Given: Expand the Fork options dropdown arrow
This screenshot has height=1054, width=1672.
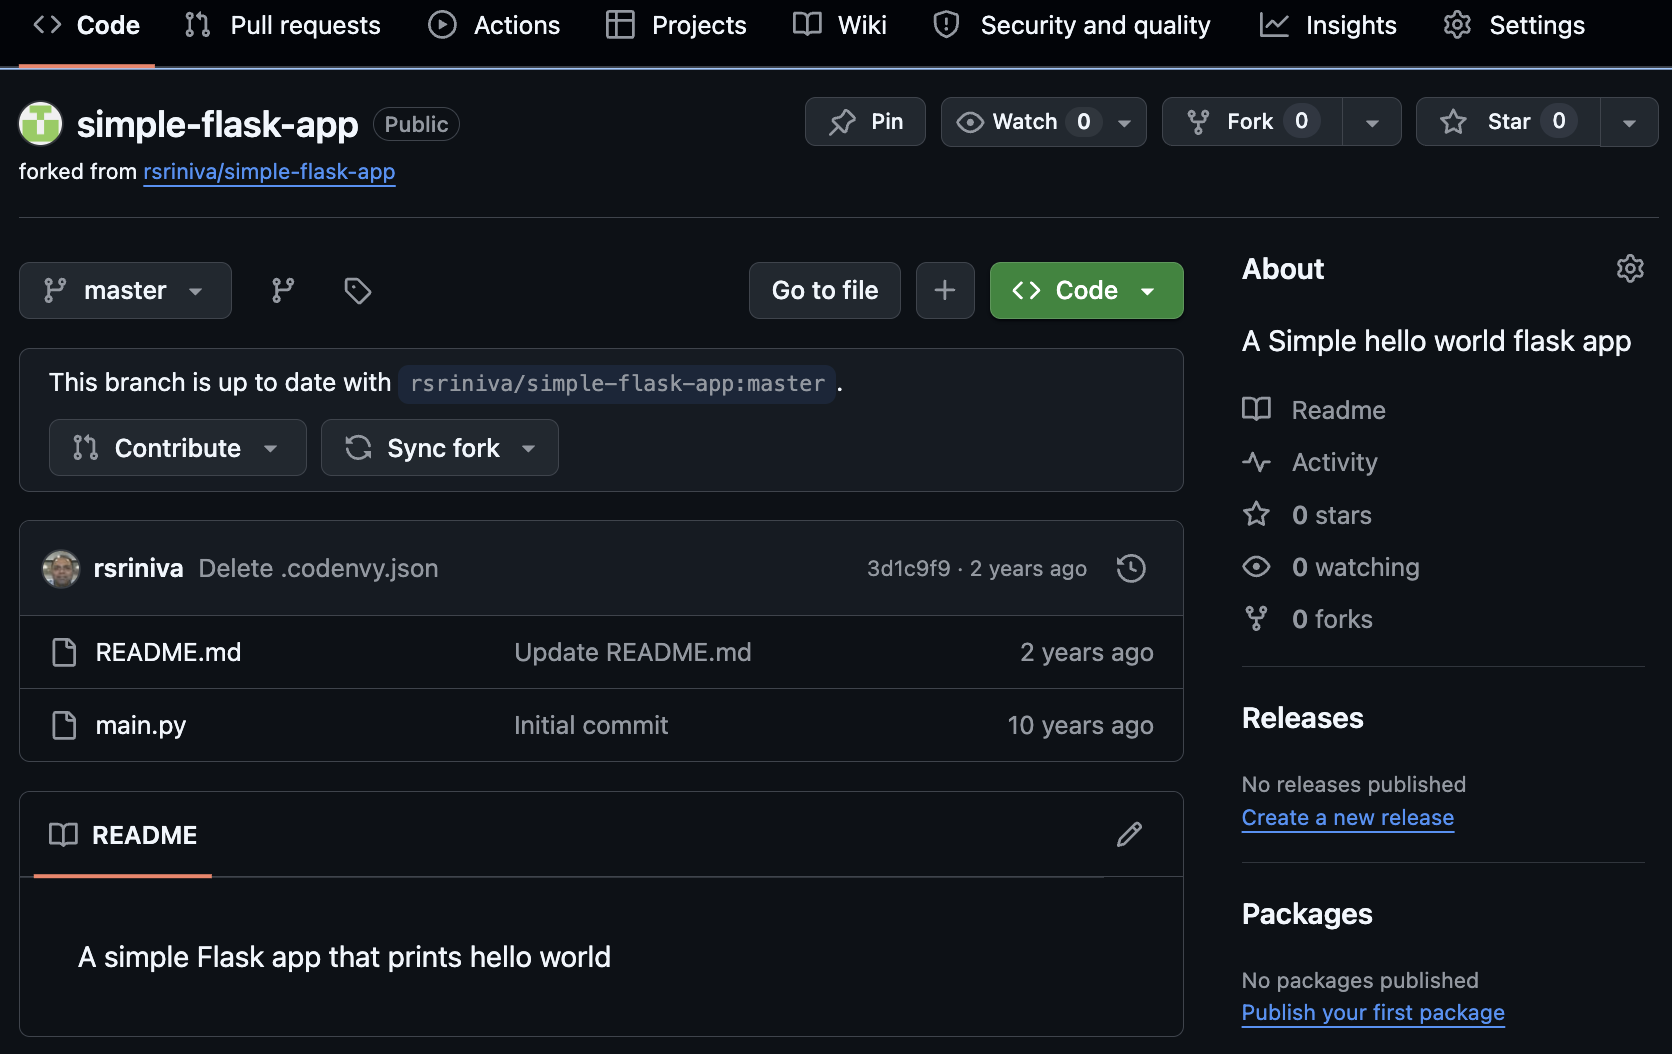Looking at the screenshot, I should click(1372, 122).
